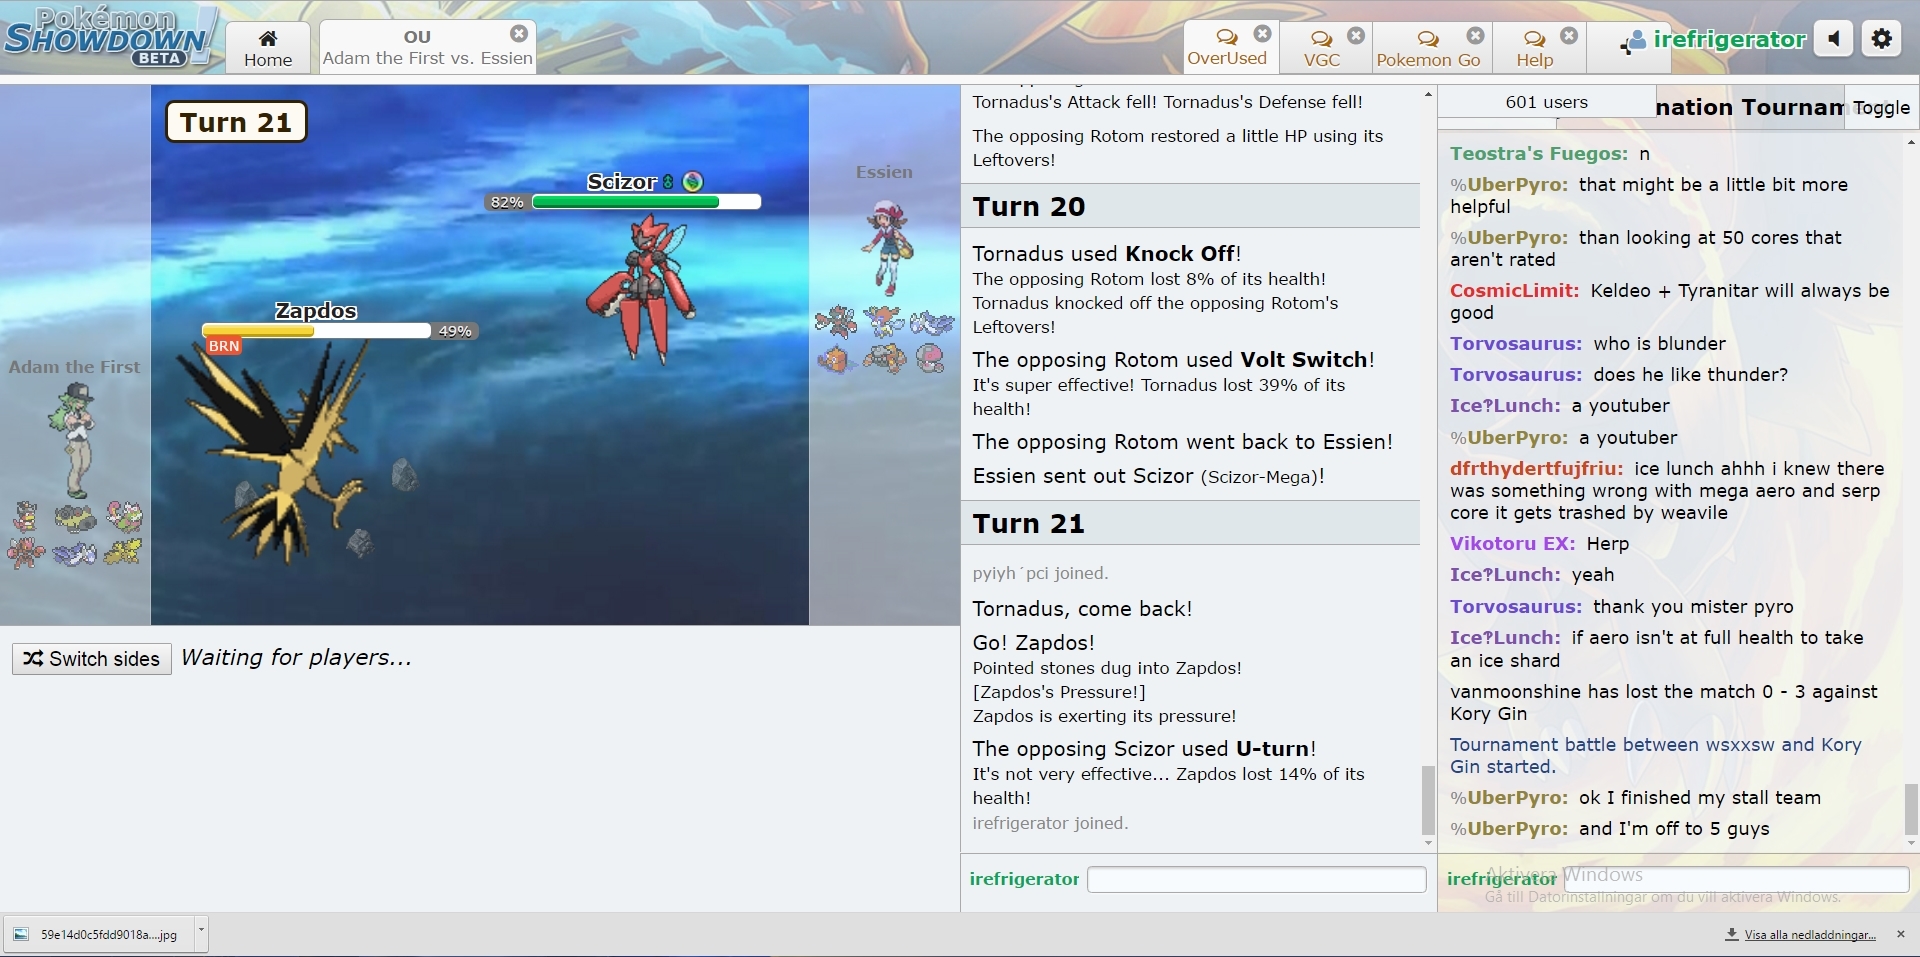Screen dimensions: 1920x957
Task: Click the BRN status badge on Zapdos
Action: pyautogui.click(x=224, y=346)
